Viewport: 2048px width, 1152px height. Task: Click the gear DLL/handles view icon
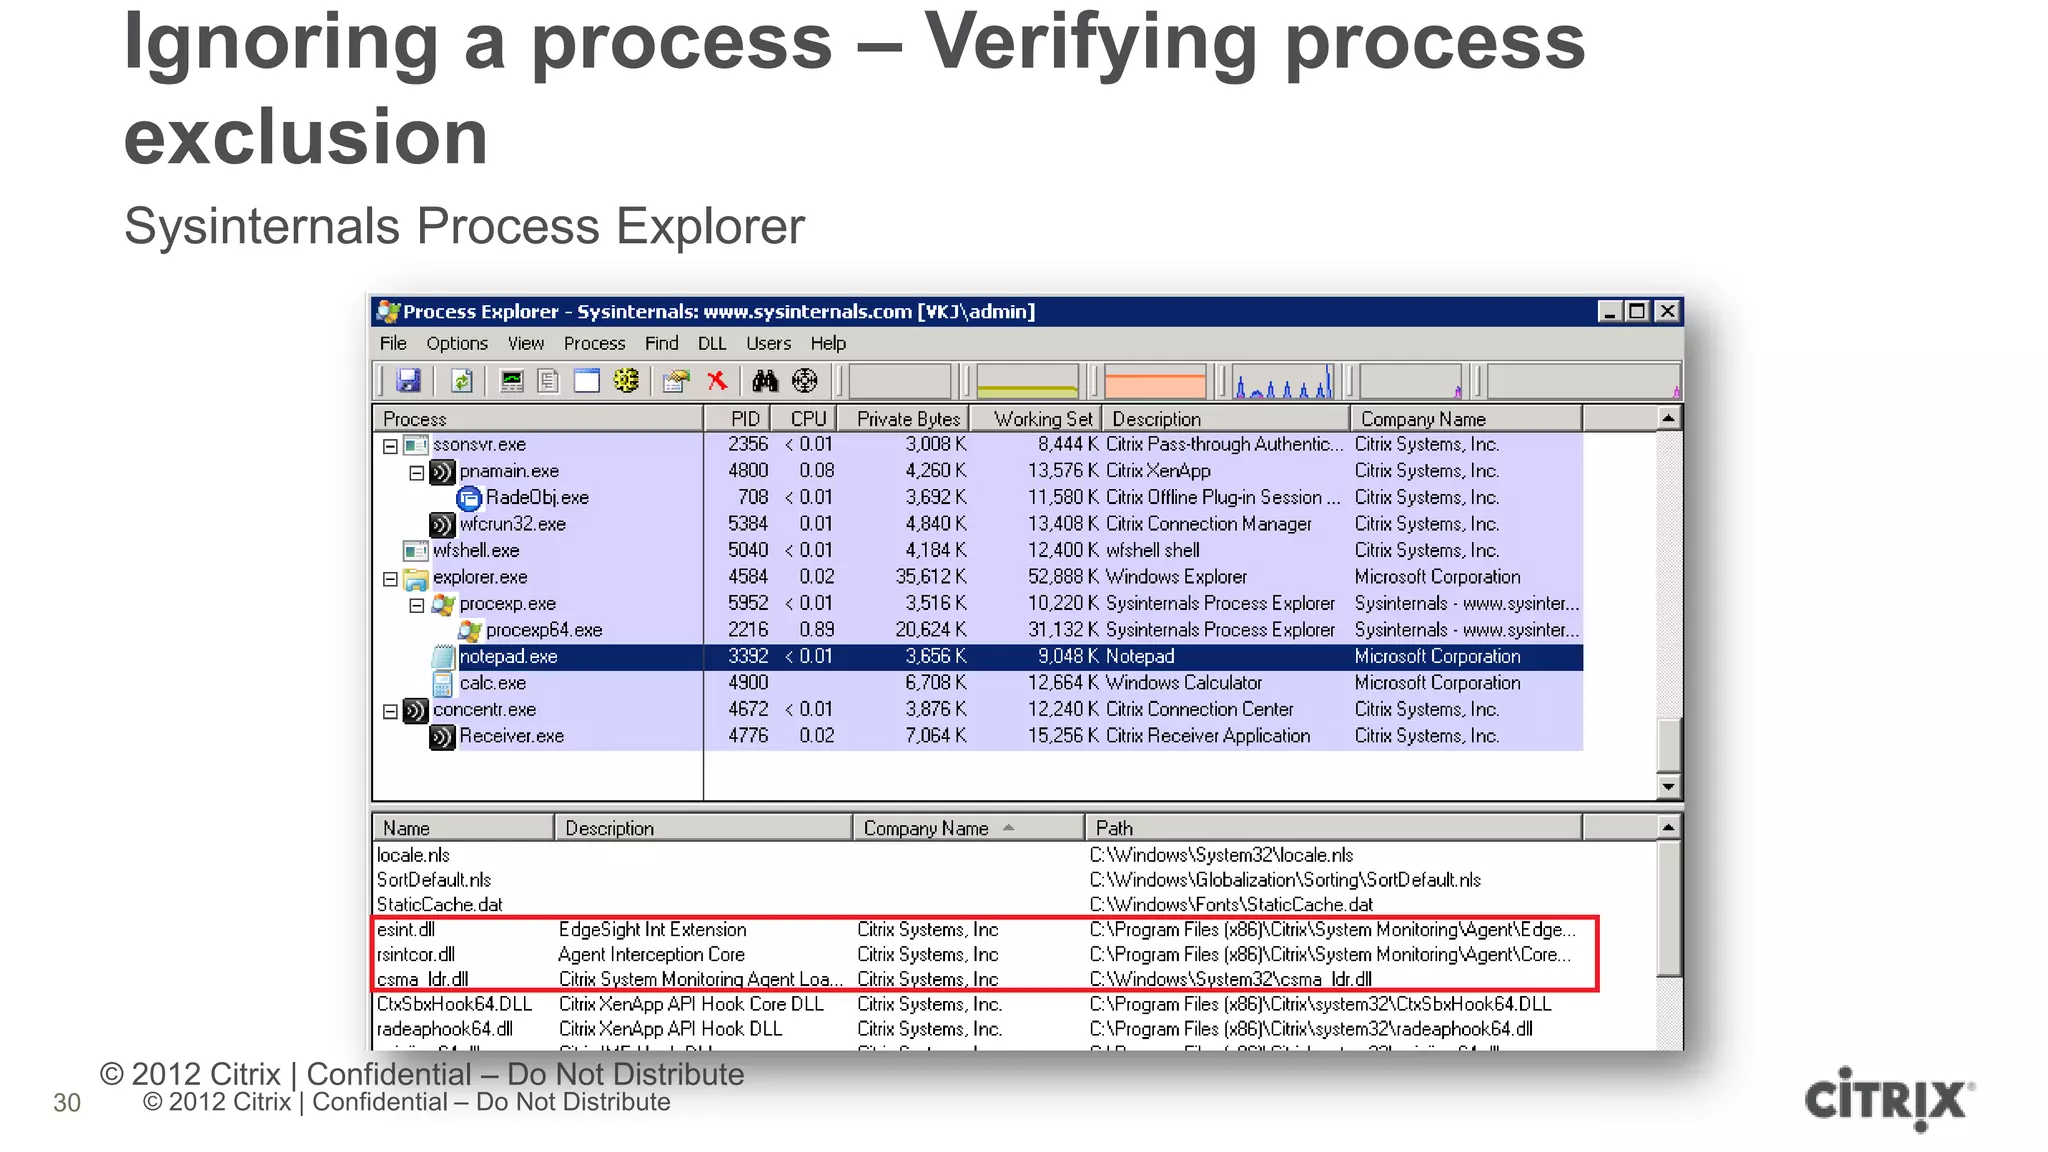point(626,381)
